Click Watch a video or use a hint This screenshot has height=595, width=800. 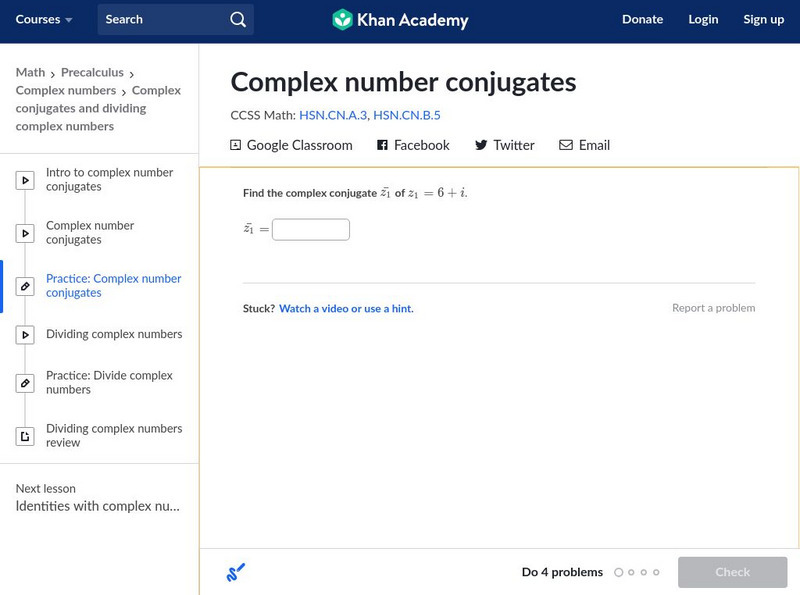coord(346,309)
